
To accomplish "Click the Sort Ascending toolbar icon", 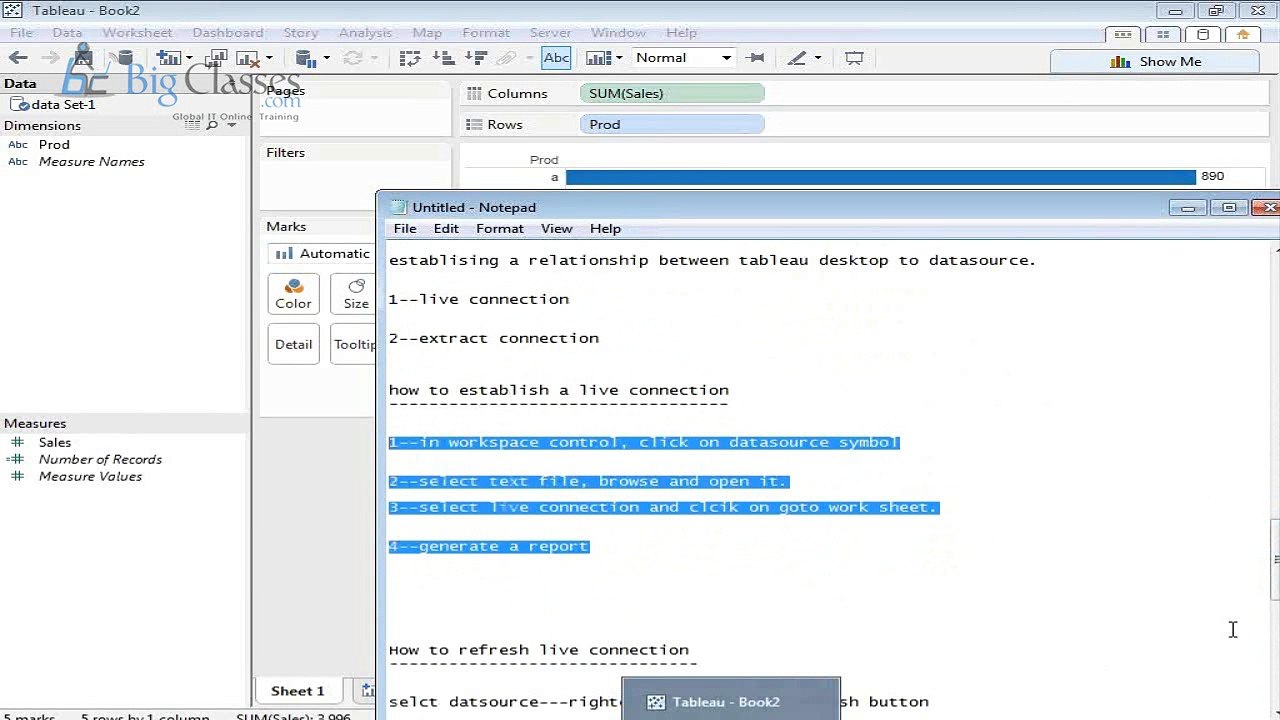I will (x=442, y=58).
